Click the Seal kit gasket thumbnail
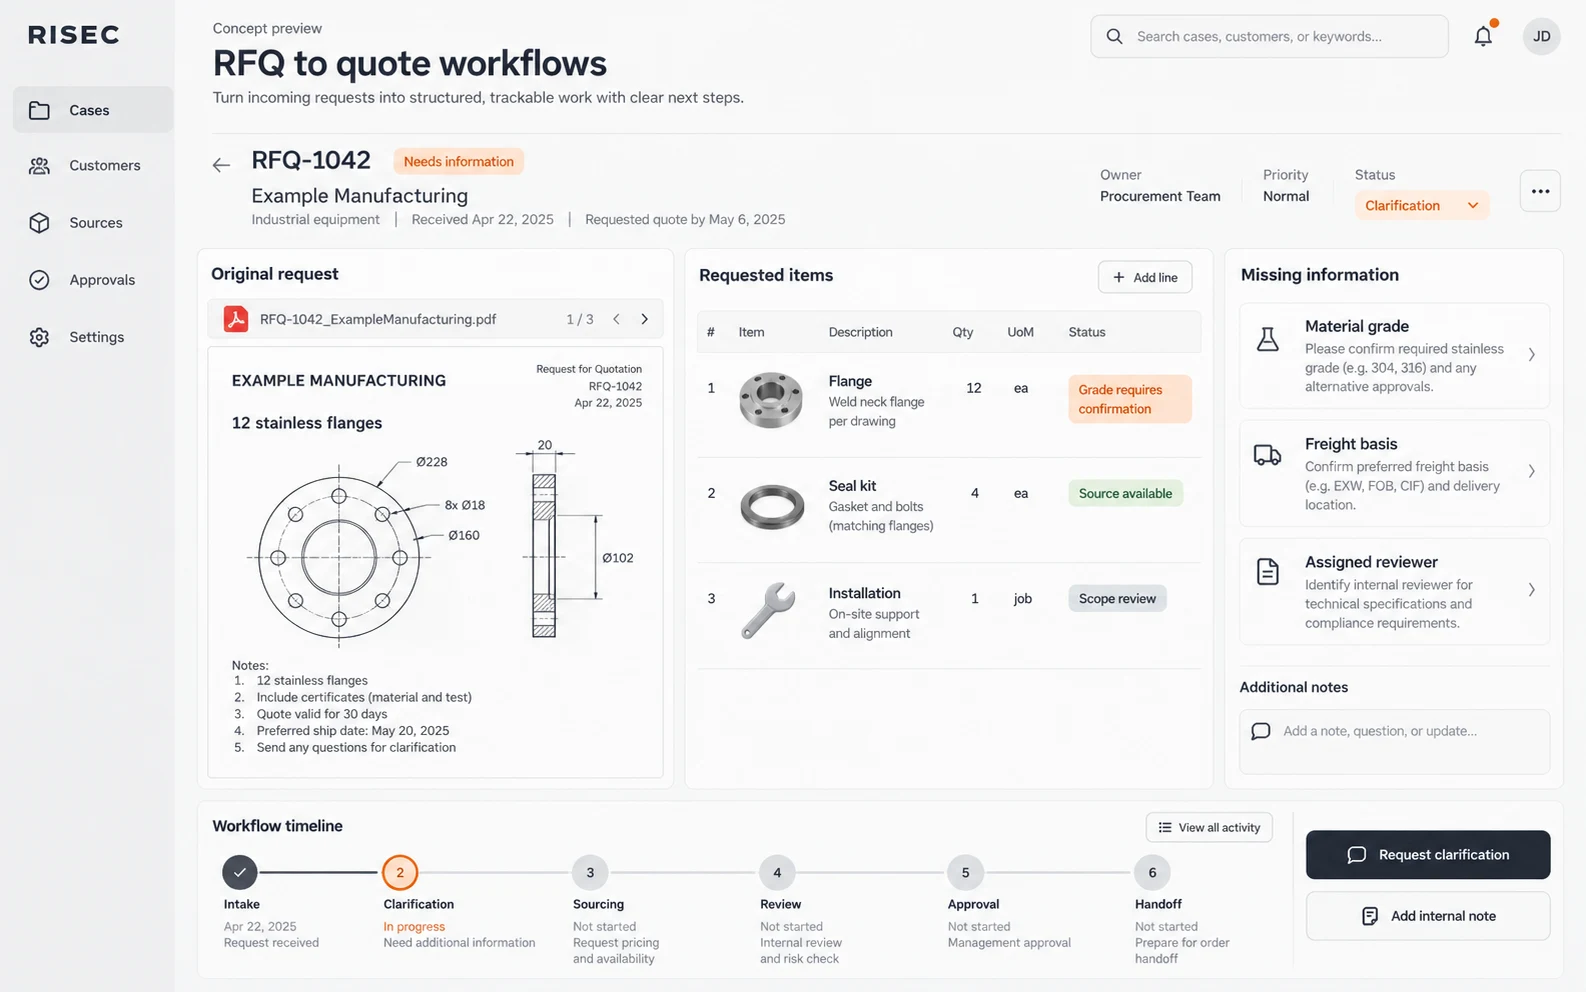The height and width of the screenshot is (992, 1586). pos(772,506)
